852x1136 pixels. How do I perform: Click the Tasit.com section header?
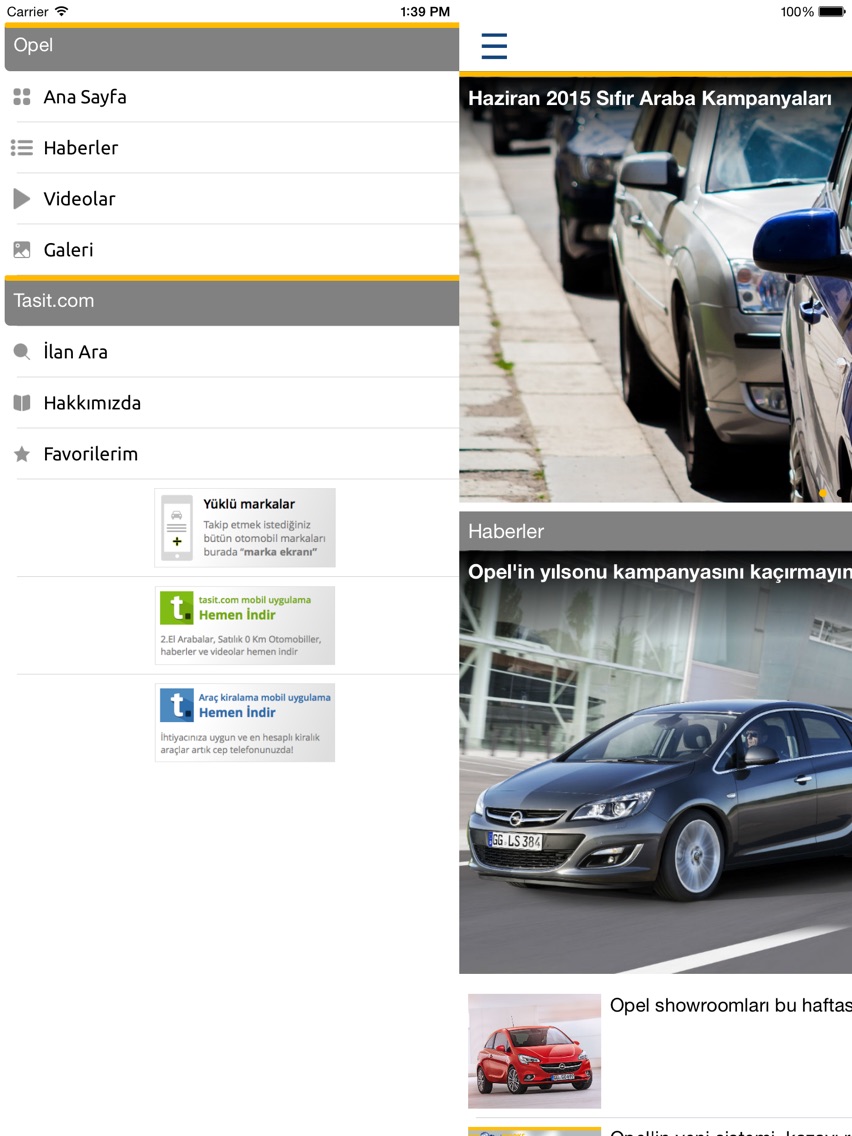point(232,301)
